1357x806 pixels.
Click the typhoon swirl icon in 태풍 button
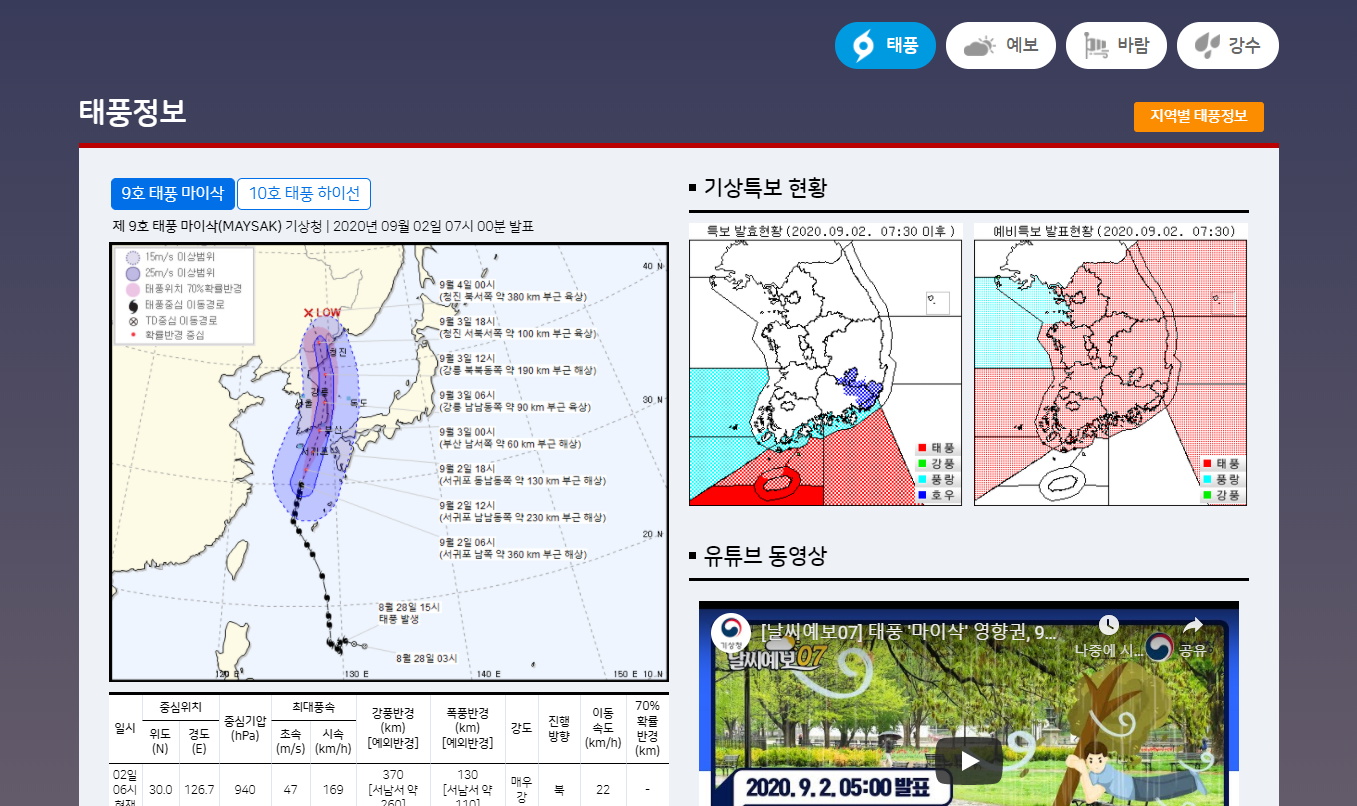pyautogui.click(x=863, y=45)
